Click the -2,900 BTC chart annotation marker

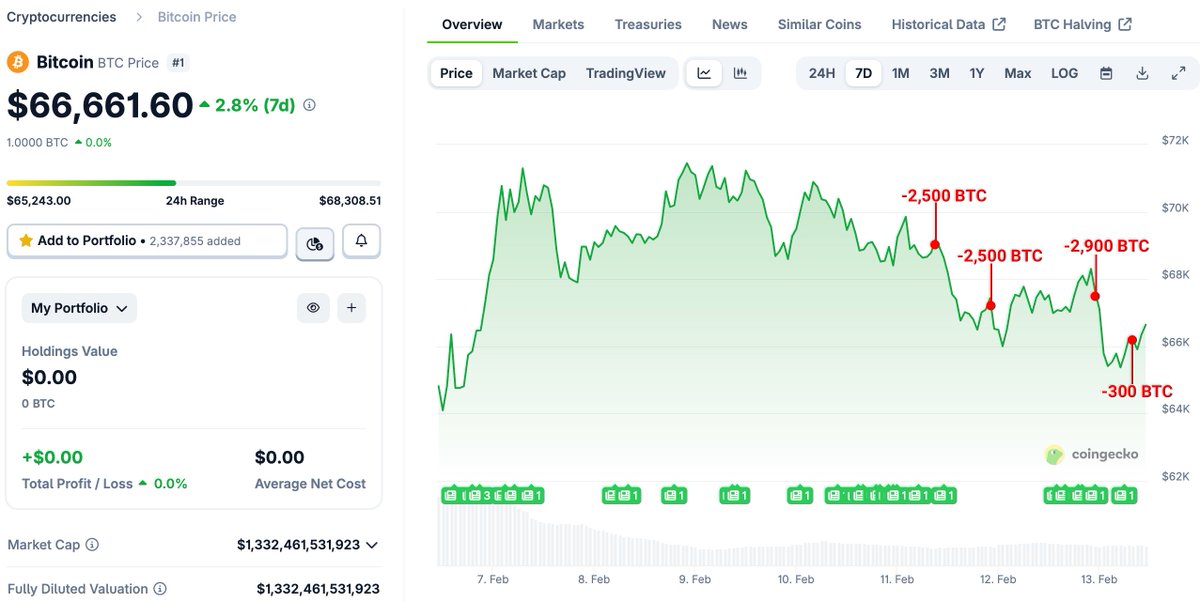[x=1095, y=295]
